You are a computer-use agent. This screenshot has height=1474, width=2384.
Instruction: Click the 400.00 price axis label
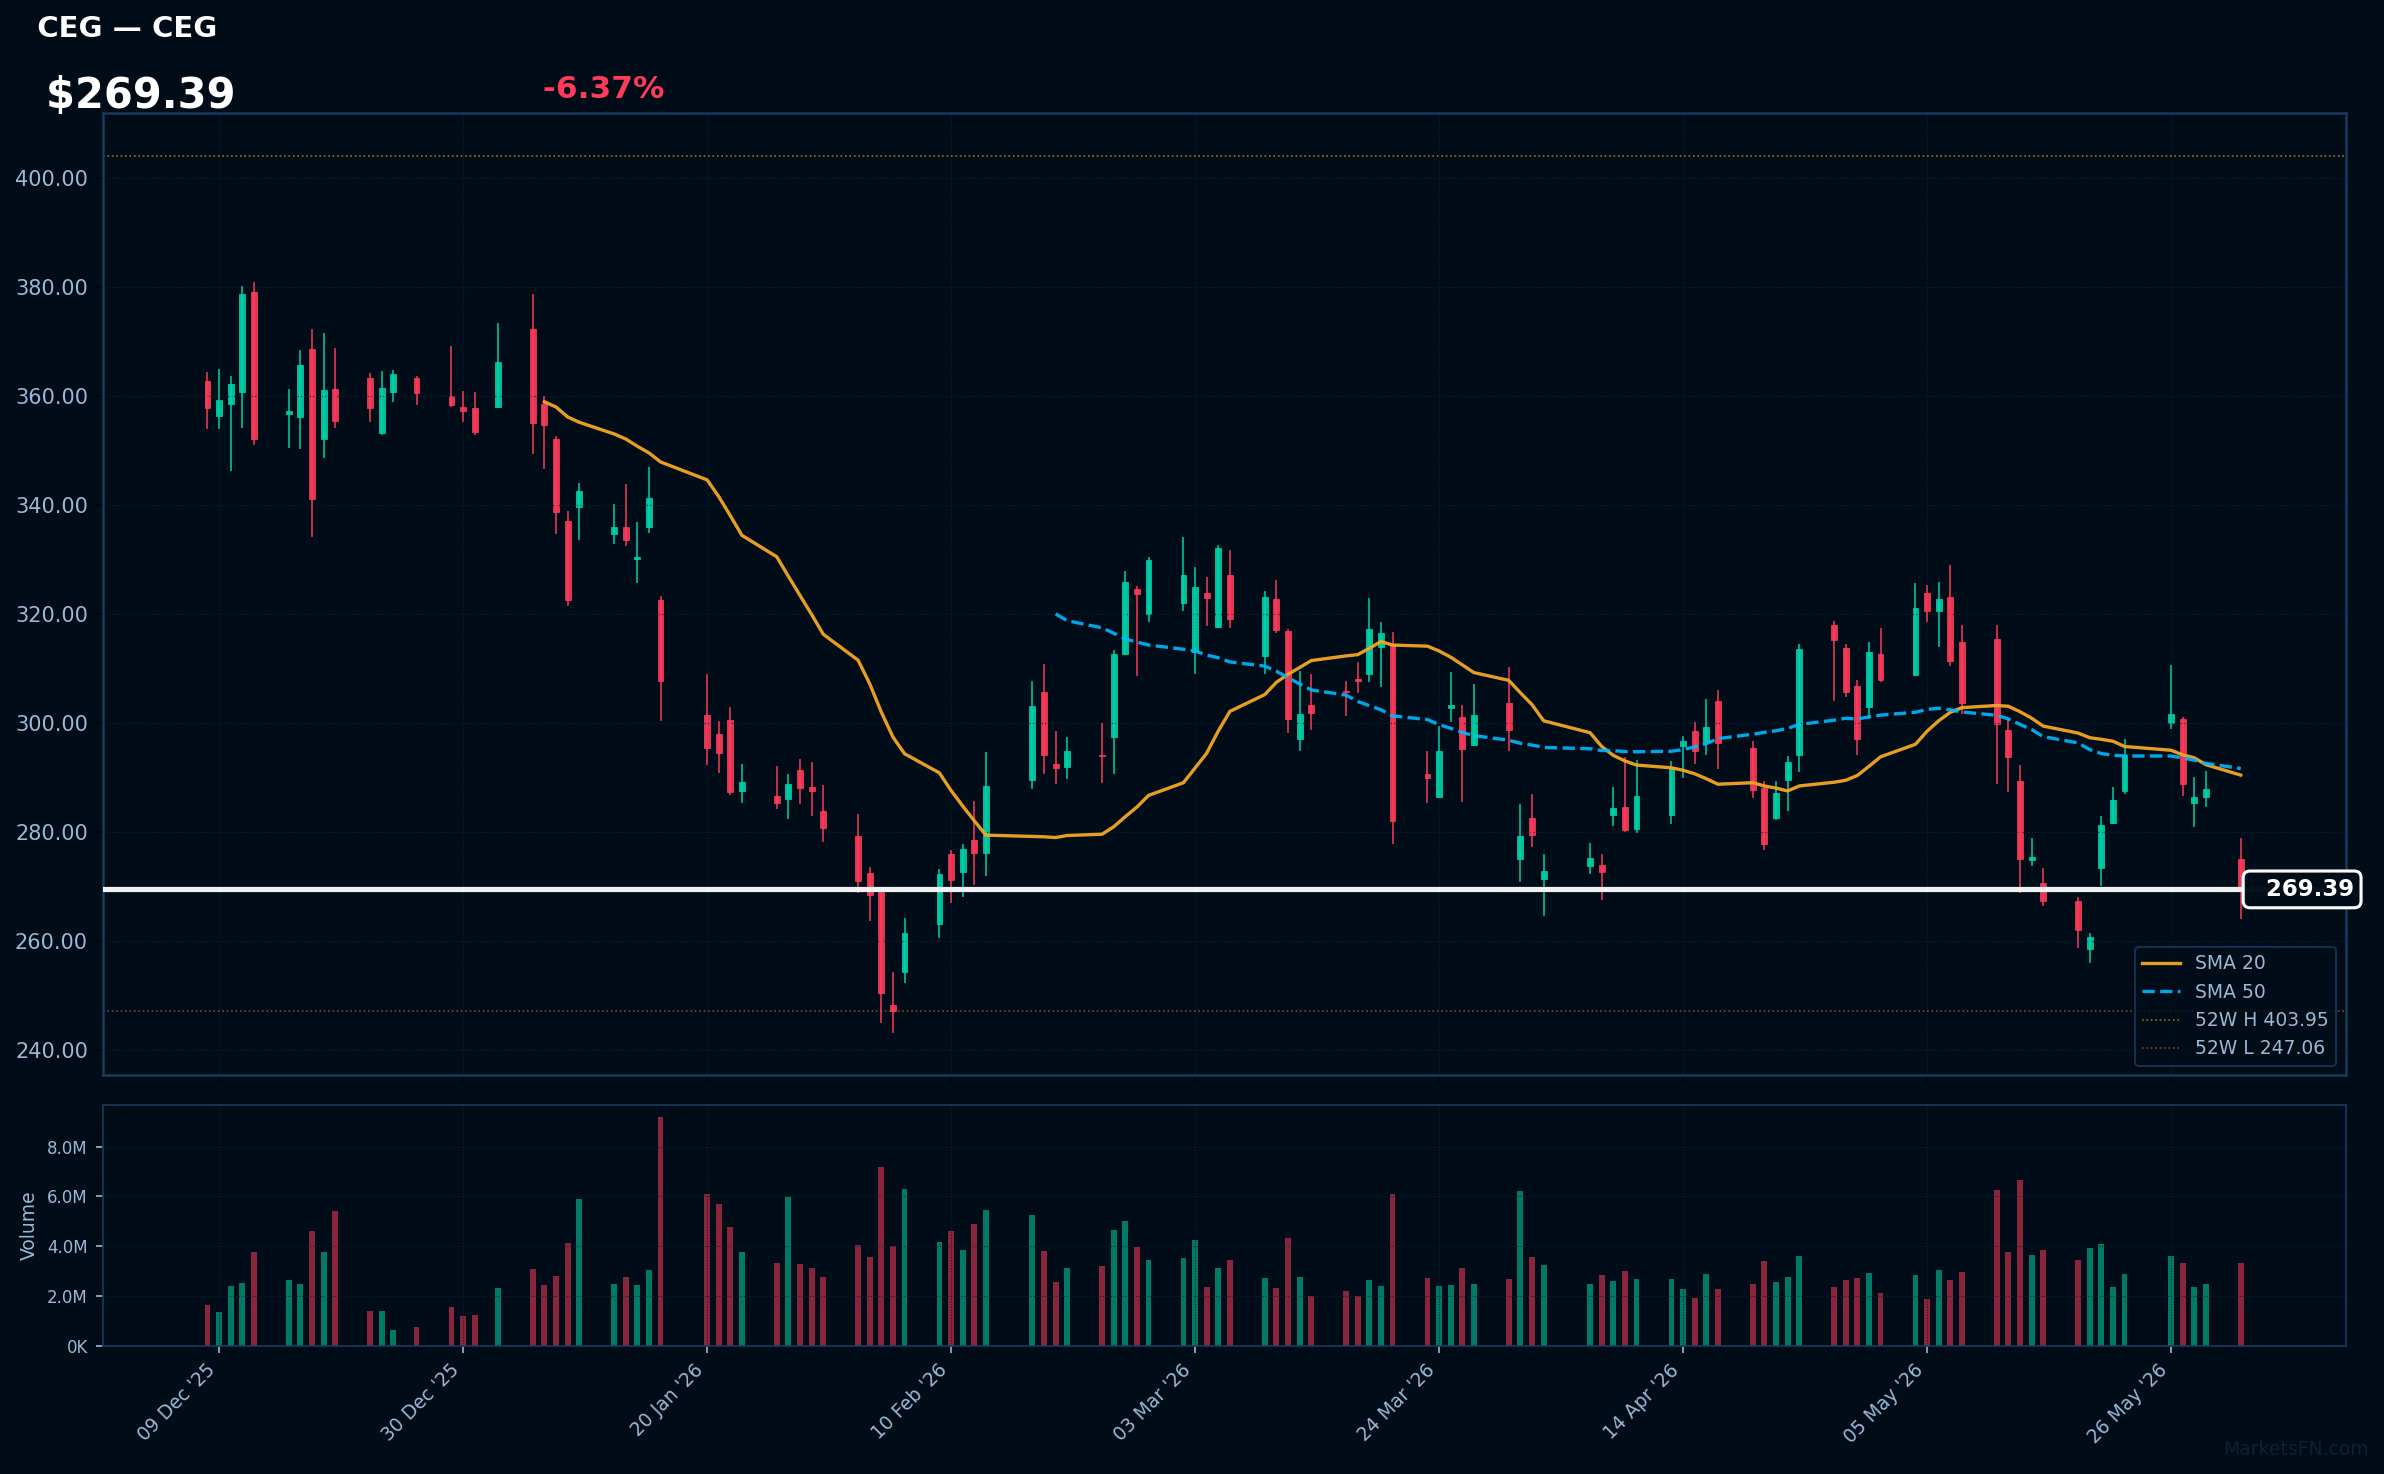point(52,179)
